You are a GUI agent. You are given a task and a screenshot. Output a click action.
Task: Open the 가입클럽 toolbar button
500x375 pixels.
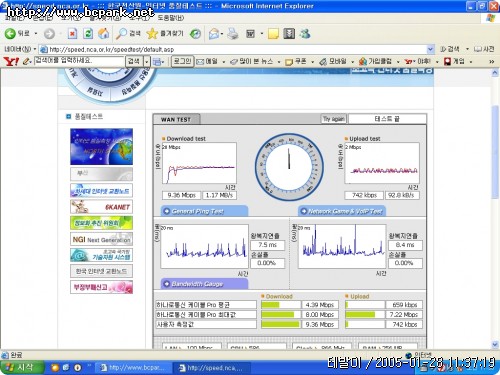click(375, 61)
